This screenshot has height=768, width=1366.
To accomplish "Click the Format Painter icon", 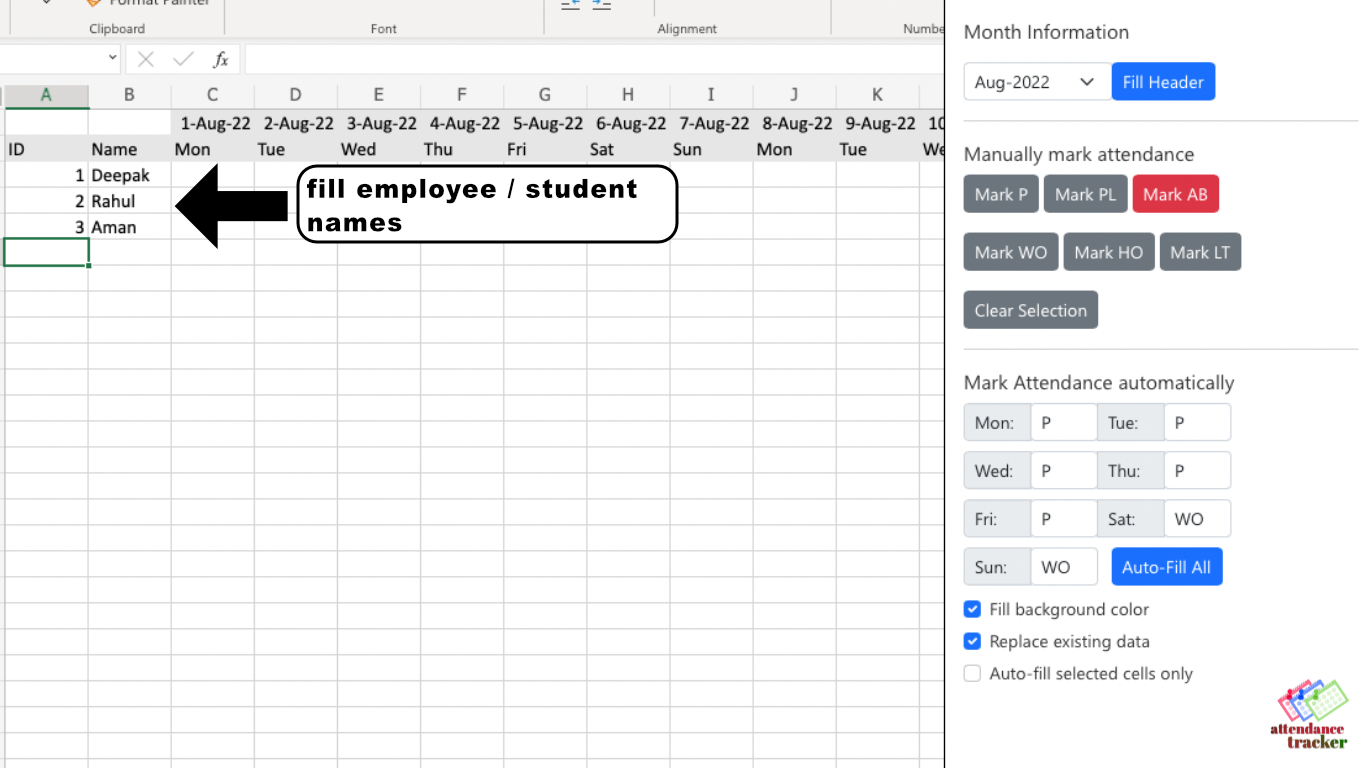I will [x=95, y=3].
